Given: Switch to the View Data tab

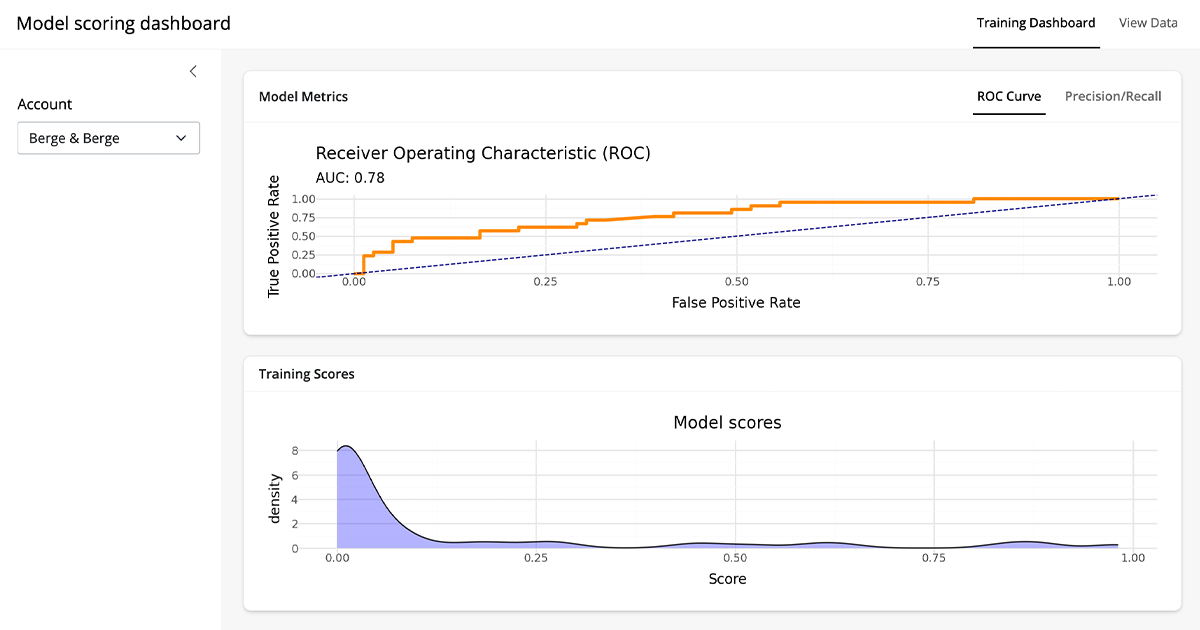Looking at the screenshot, I should tap(1147, 23).
